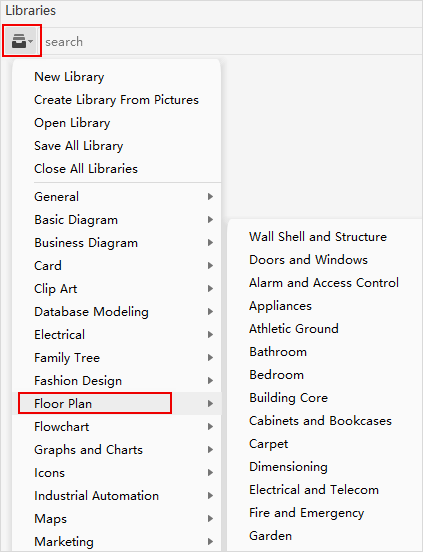Image resolution: width=423 pixels, height=552 pixels.
Task: Open Electrical and Telecom library
Action: point(314,490)
